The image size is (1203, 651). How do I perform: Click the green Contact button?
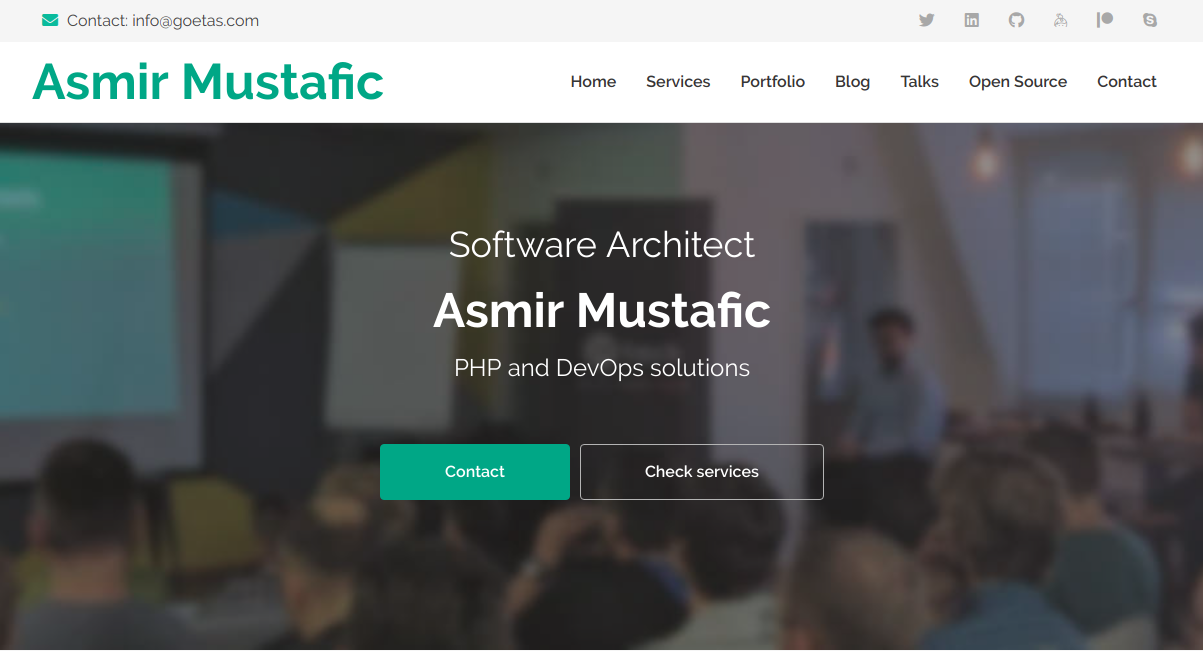tap(475, 472)
